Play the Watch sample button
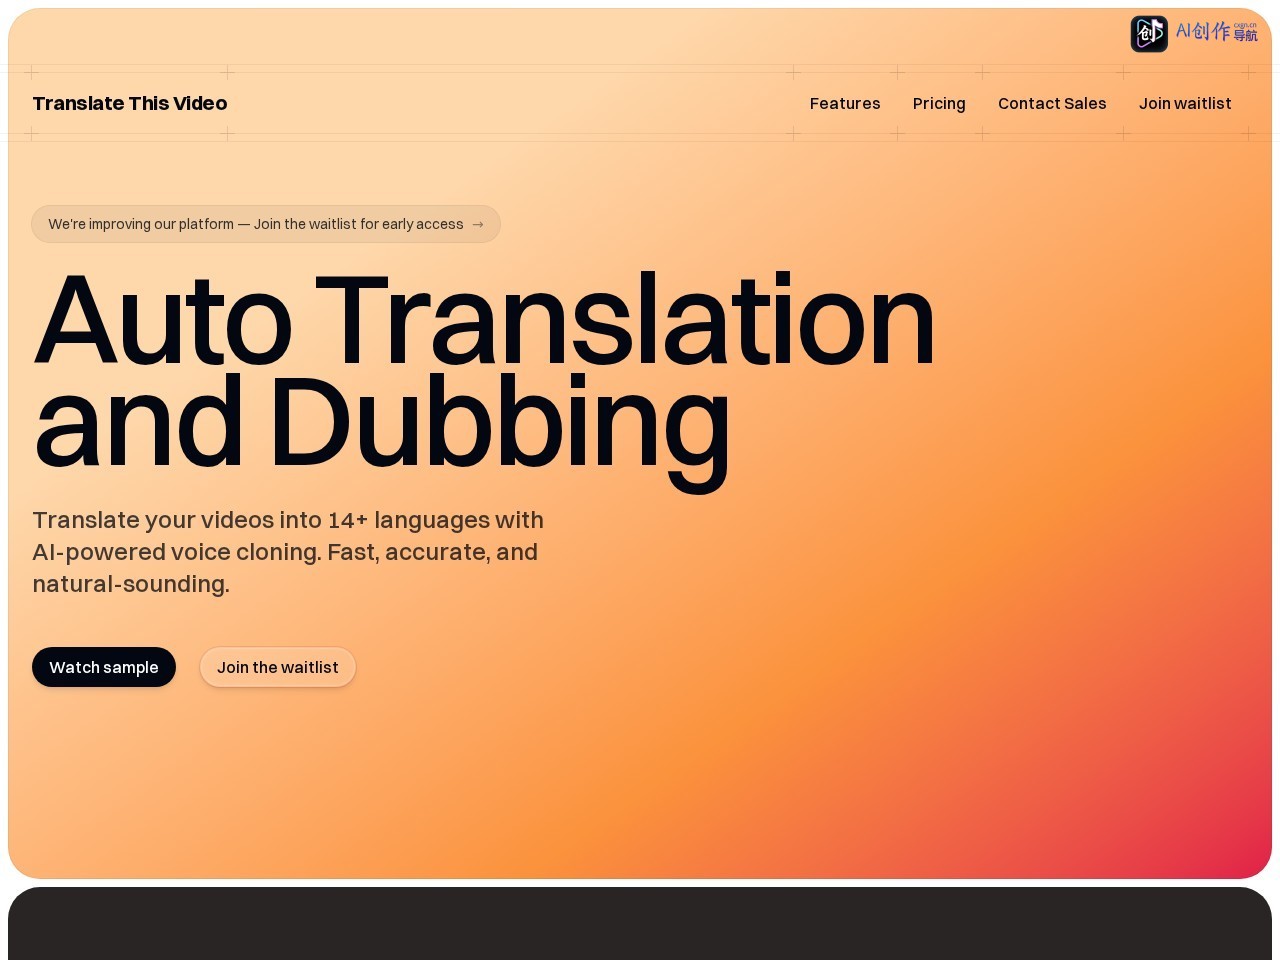Image resolution: width=1280 pixels, height=960 pixels. (x=104, y=667)
